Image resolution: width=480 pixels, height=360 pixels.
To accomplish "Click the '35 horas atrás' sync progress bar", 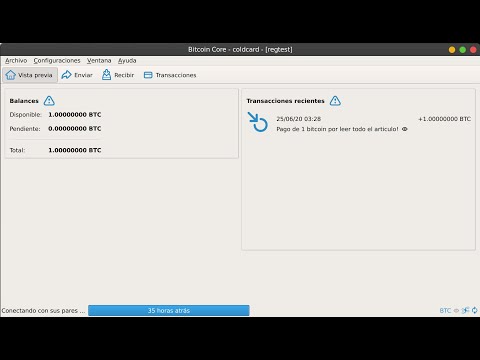I will (169, 310).
